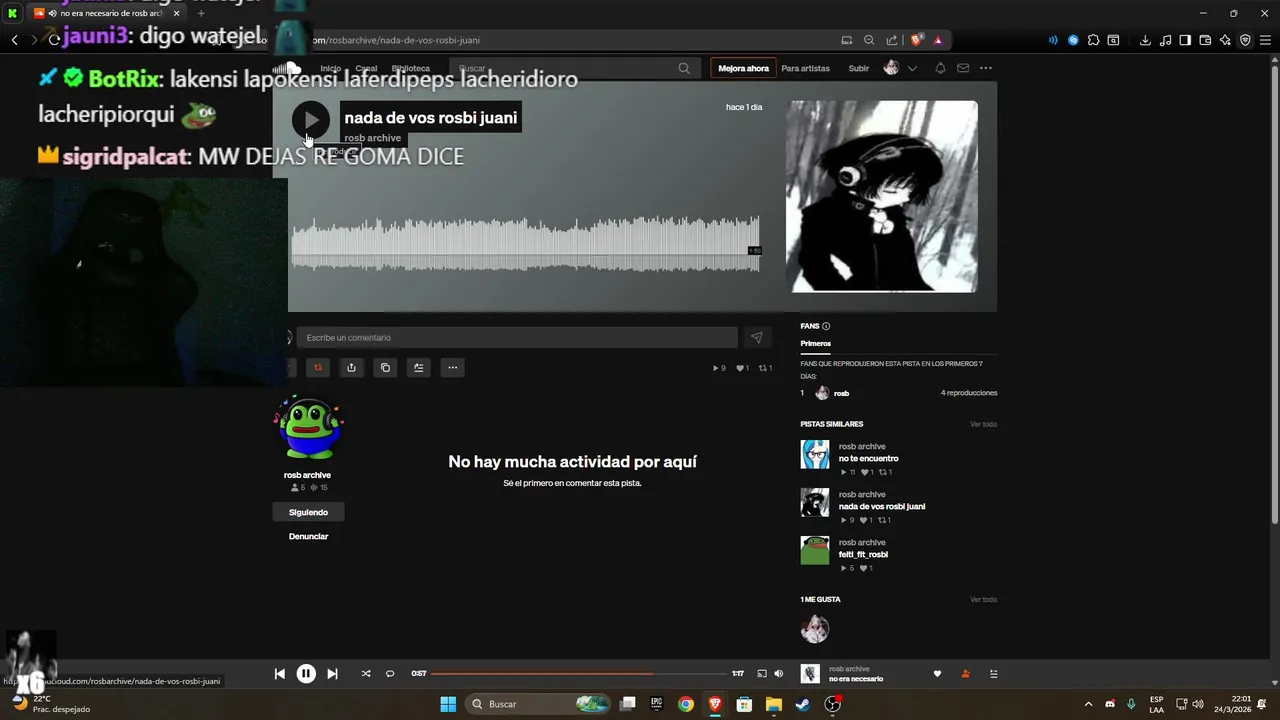This screenshot has width=1280, height=720.
Task: Skip to next track in player bar
Action: (x=332, y=674)
